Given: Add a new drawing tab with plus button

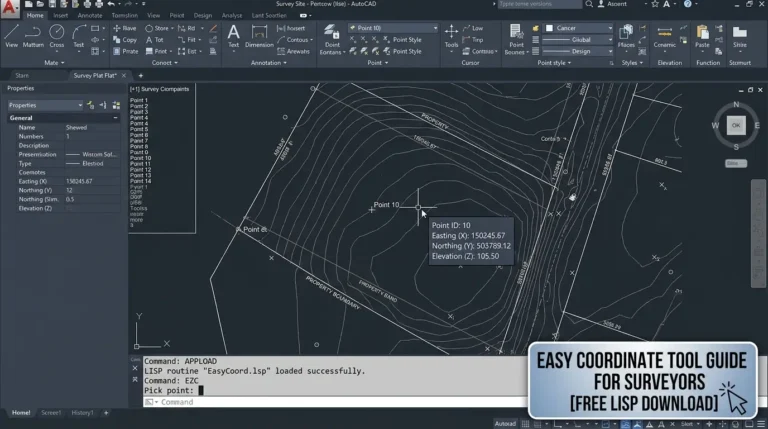Looking at the screenshot, I should tap(141, 75).
